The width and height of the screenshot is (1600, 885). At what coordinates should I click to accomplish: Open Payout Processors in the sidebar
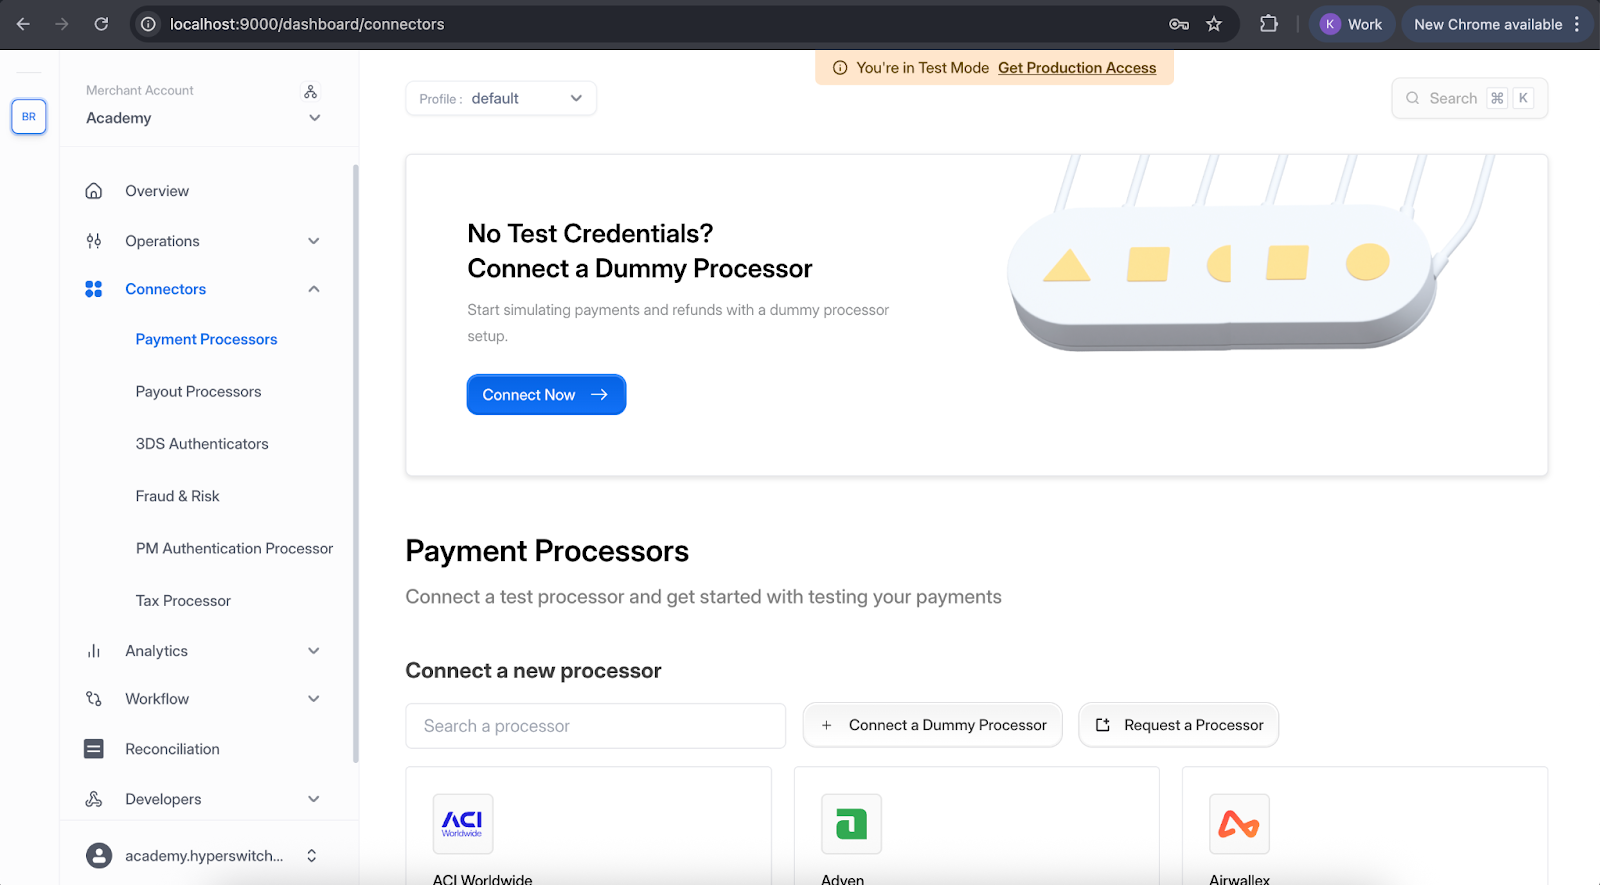click(198, 392)
